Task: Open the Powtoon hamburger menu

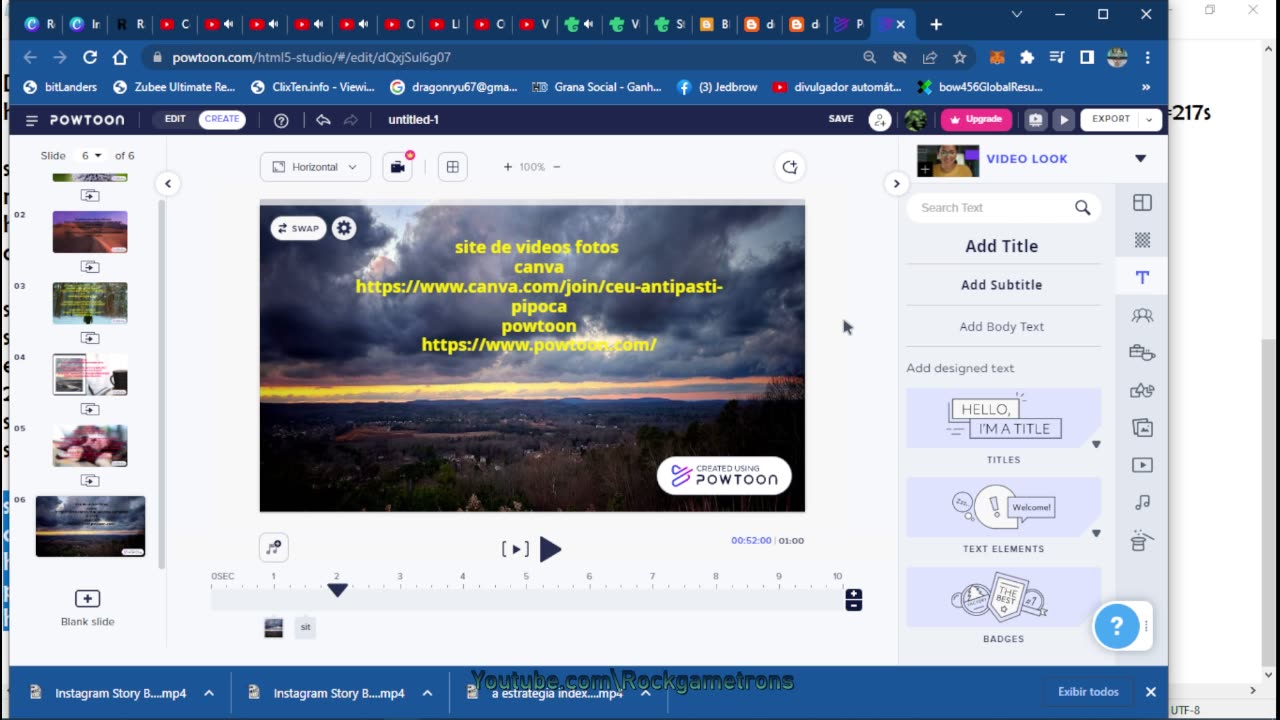Action: 31,120
